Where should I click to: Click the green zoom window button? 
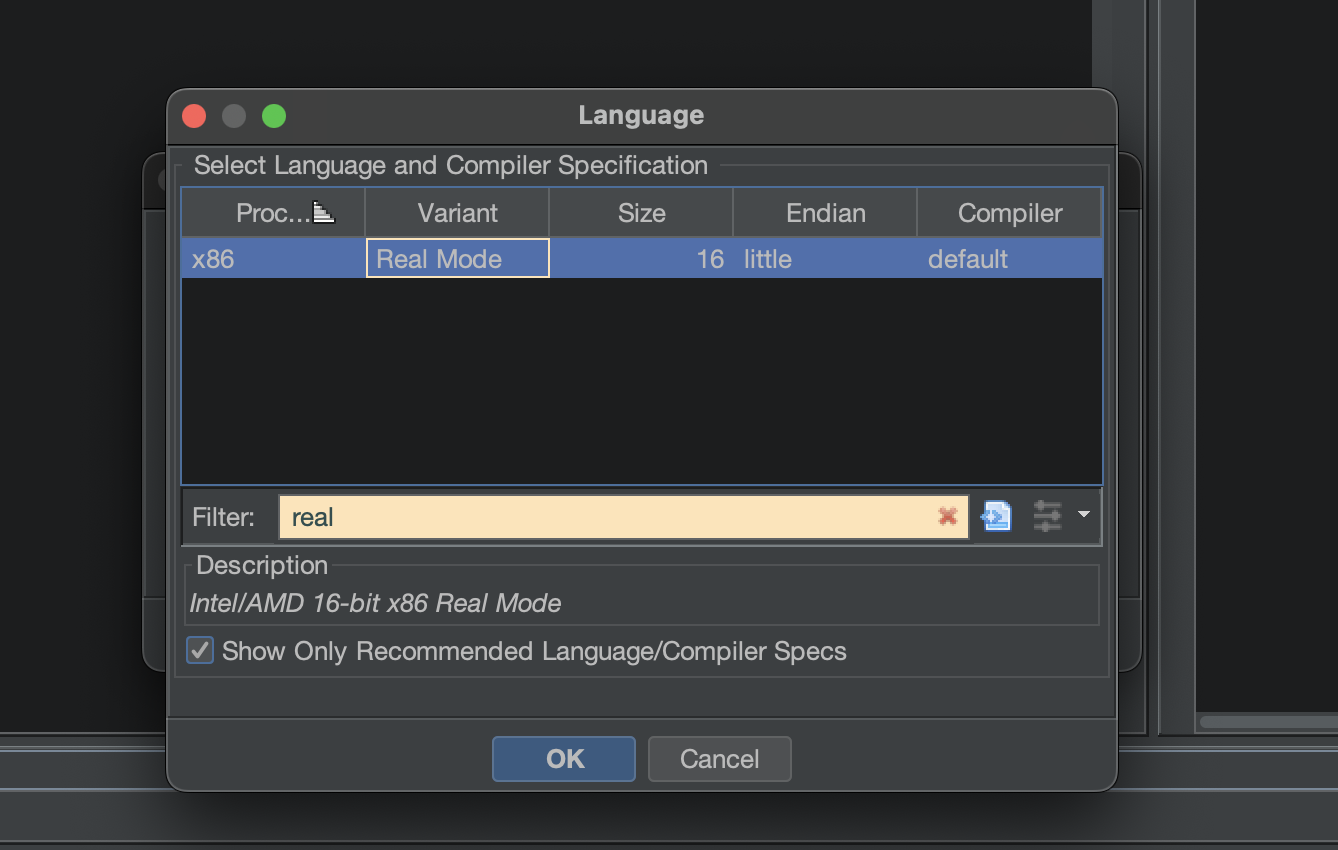coord(274,116)
